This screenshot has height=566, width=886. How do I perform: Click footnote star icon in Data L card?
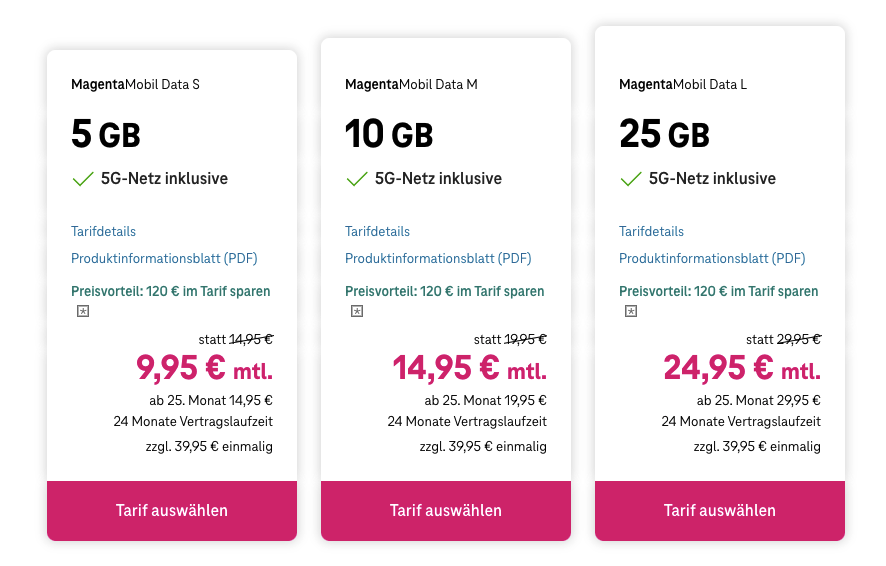631,312
